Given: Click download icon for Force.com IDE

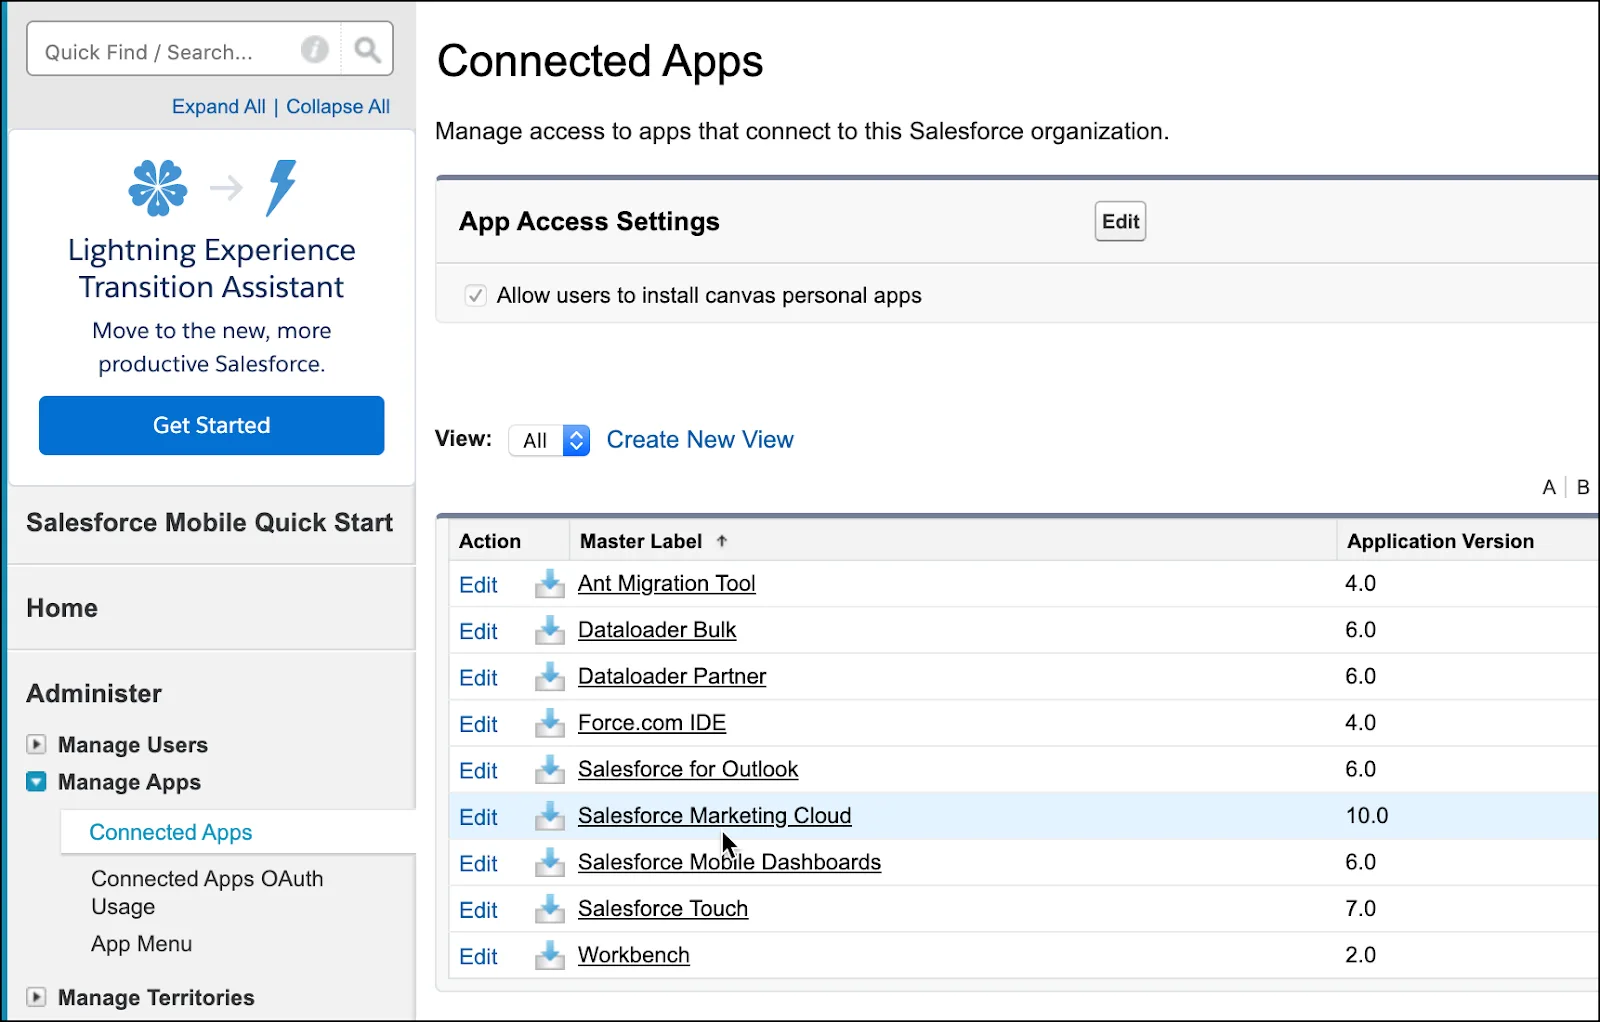Looking at the screenshot, I should (549, 723).
